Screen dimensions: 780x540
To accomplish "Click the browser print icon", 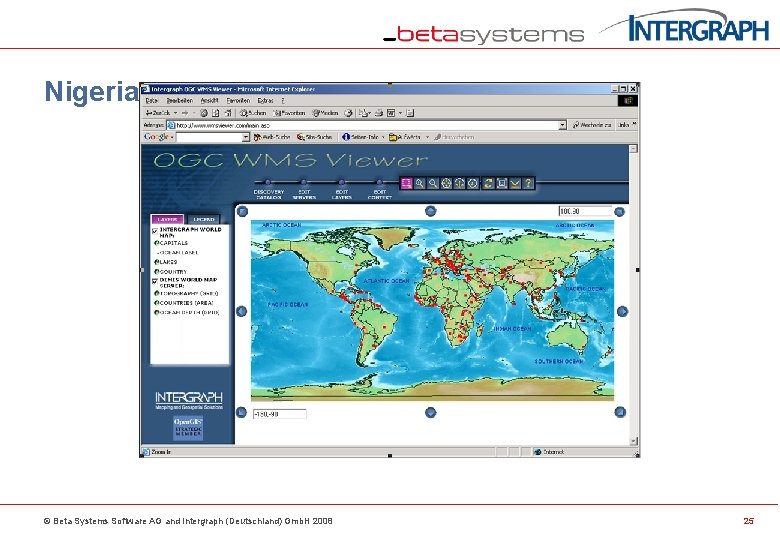I will point(379,113).
